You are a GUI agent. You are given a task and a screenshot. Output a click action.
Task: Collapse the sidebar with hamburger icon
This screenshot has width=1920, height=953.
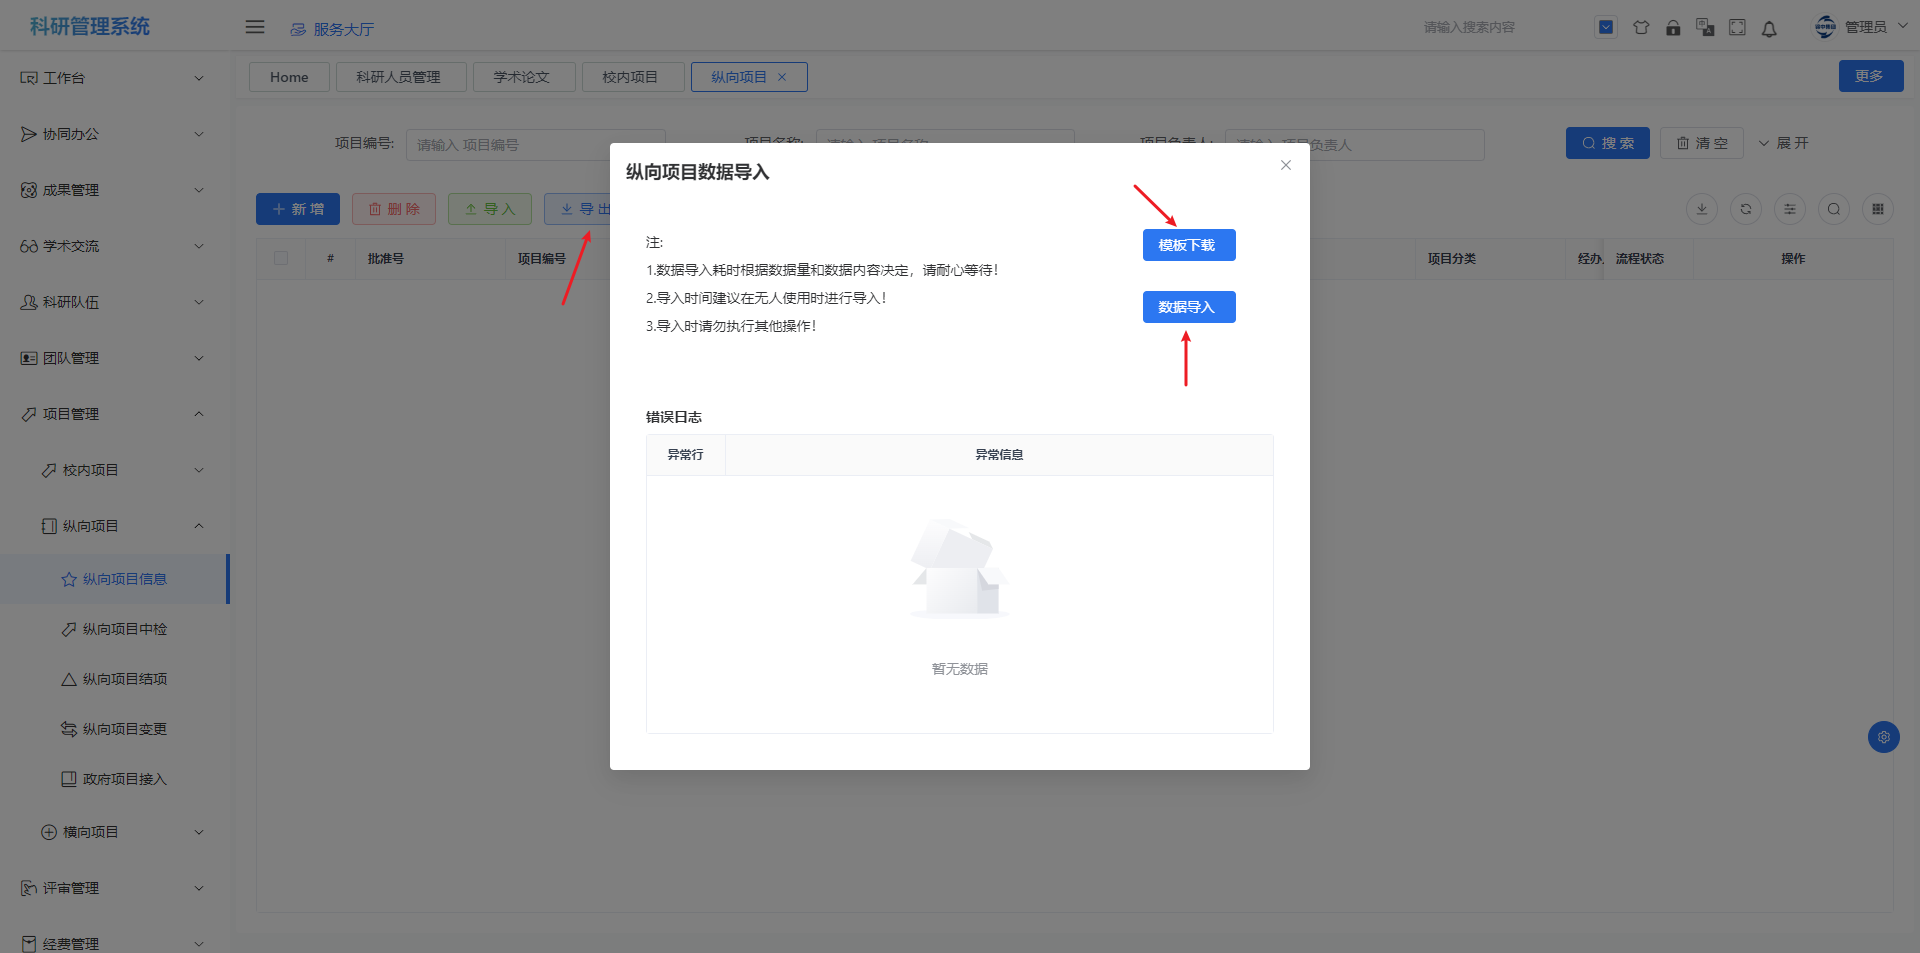(255, 27)
